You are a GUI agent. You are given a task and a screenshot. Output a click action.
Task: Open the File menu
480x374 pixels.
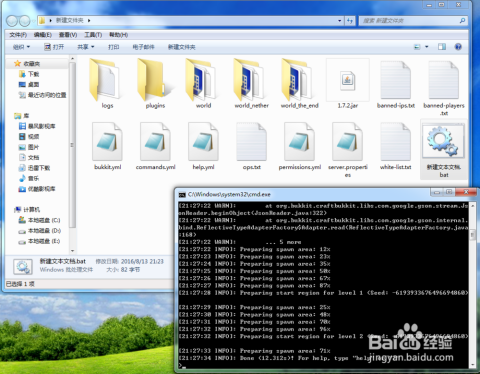click(18, 35)
